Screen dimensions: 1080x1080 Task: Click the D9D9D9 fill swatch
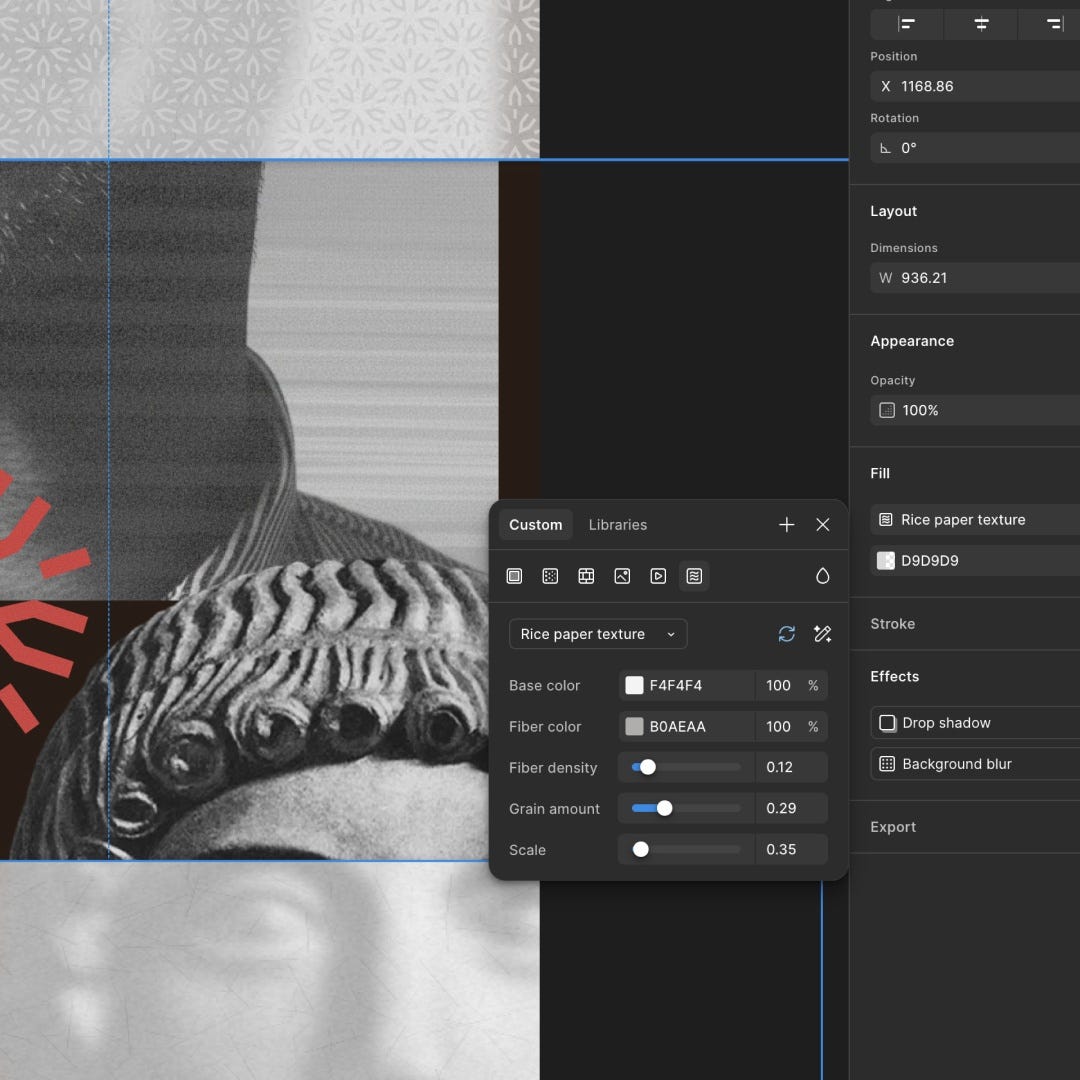pyautogui.click(x=886, y=561)
